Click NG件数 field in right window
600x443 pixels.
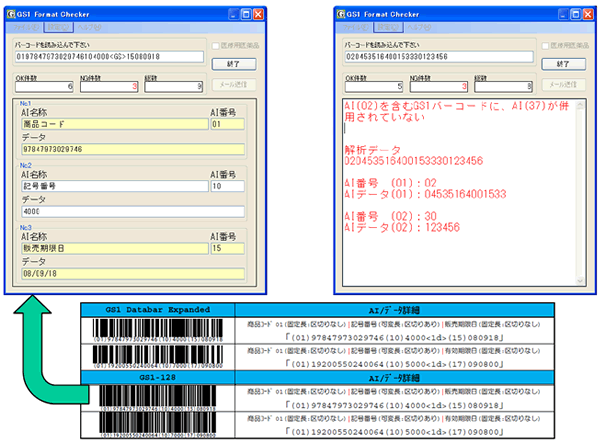click(439, 86)
